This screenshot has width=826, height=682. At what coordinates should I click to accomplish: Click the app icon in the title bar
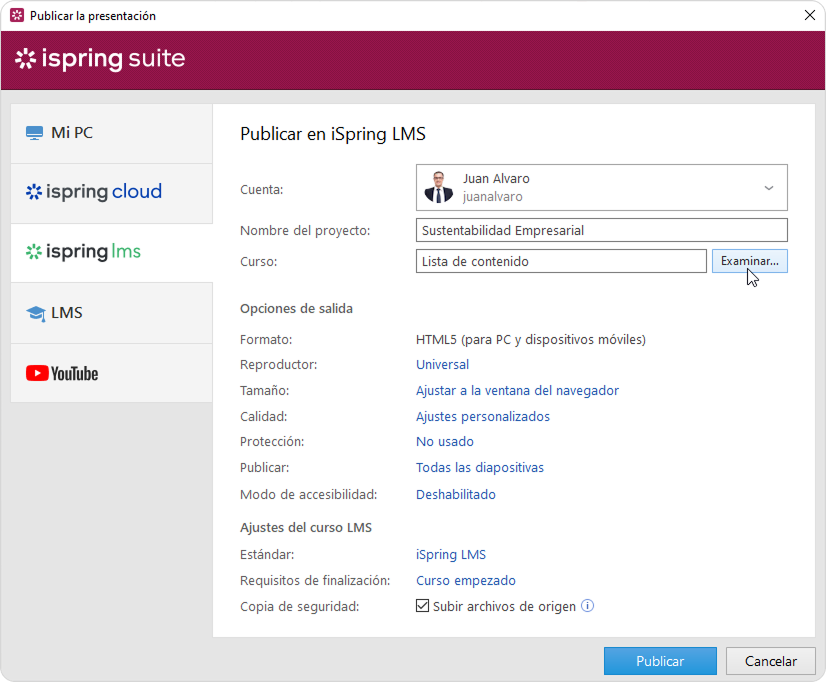16,16
